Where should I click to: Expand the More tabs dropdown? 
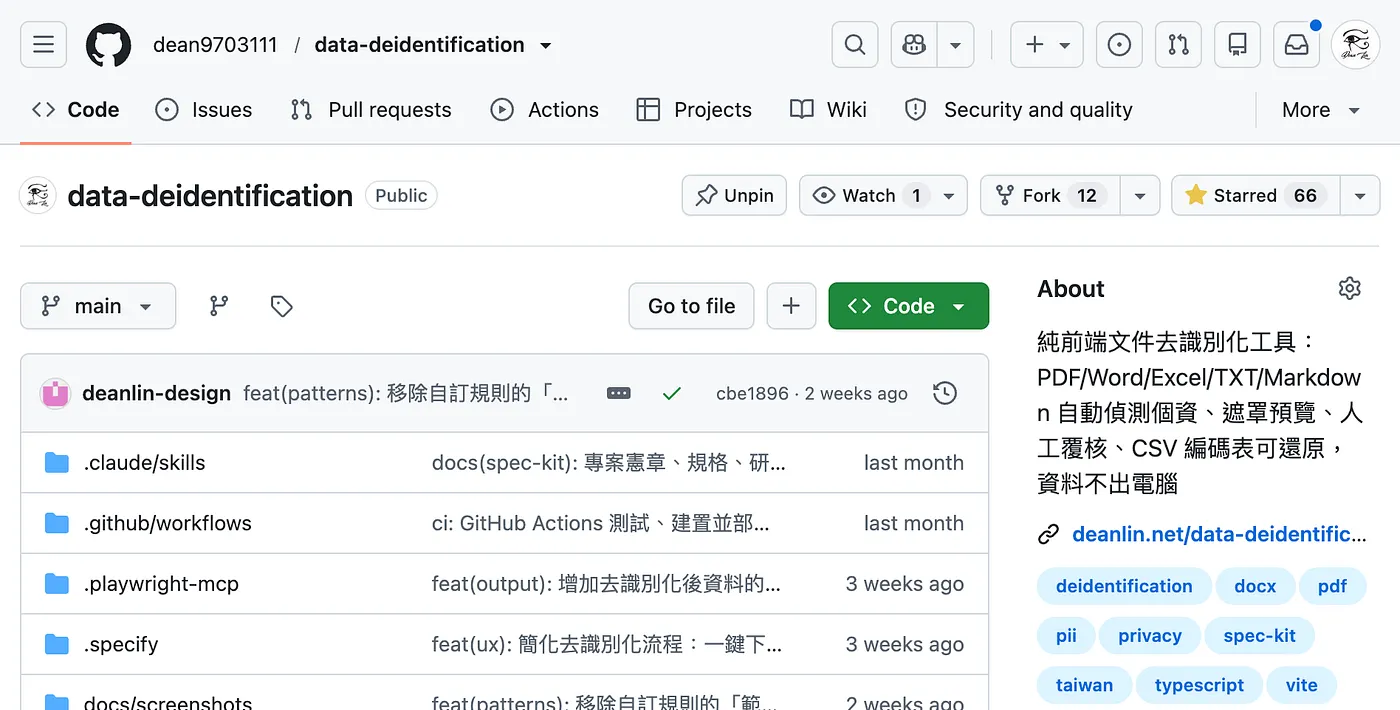(x=1321, y=110)
